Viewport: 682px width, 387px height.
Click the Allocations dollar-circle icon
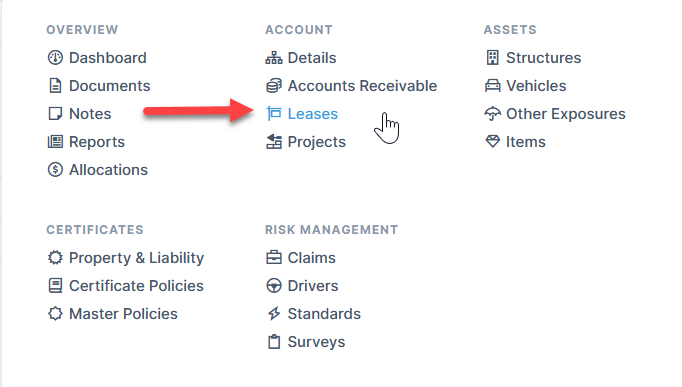[x=55, y=170]
